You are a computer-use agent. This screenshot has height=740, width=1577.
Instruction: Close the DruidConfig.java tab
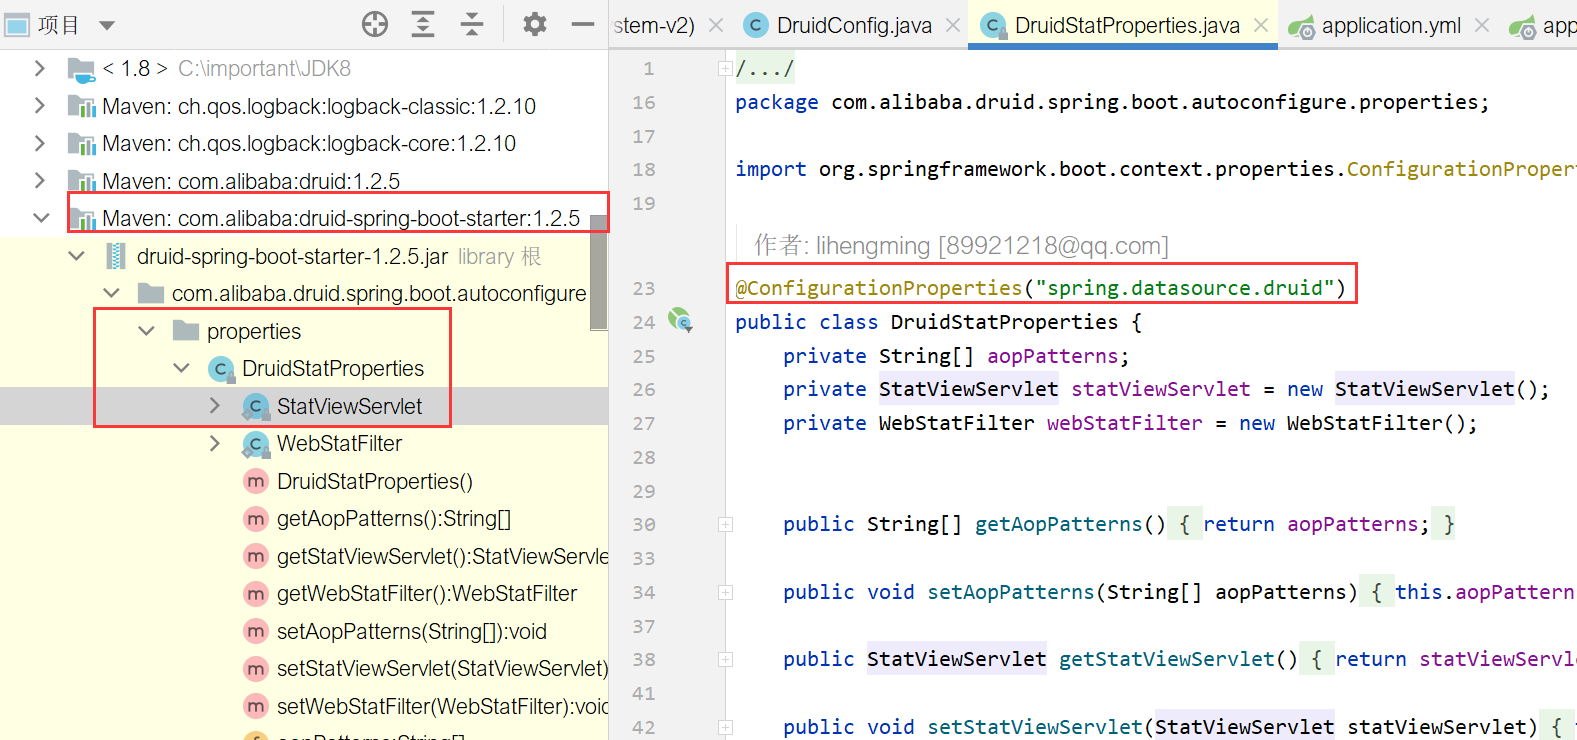click(x=953, y=25)
